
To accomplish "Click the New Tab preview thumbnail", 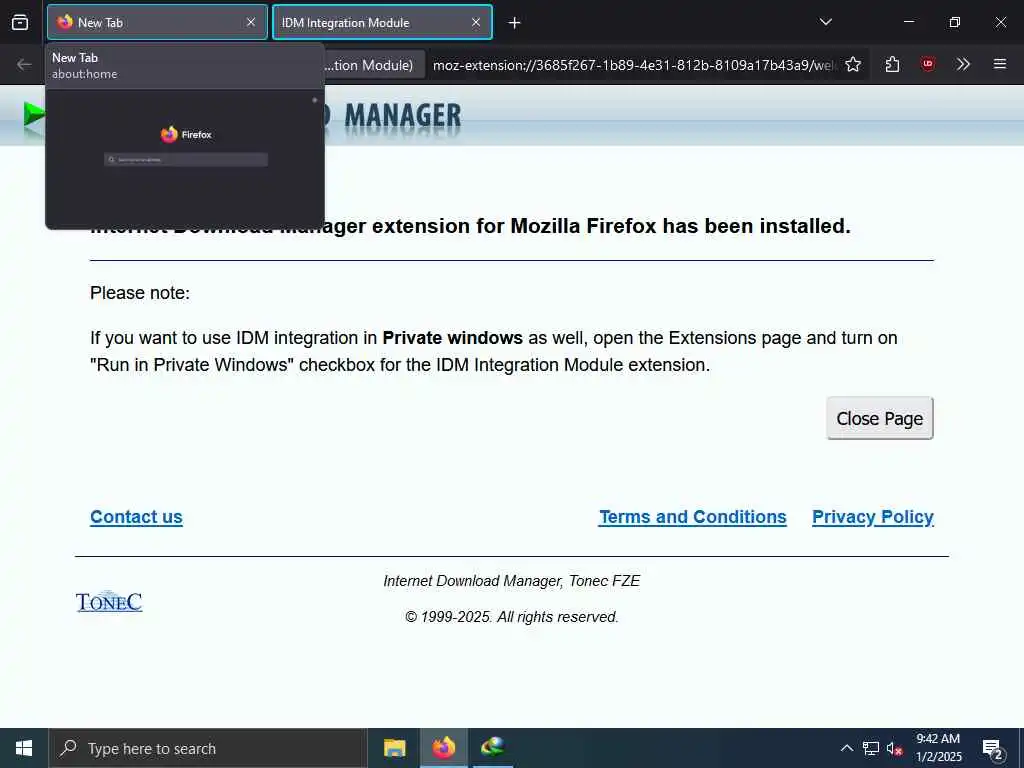I will pos(185,158).
